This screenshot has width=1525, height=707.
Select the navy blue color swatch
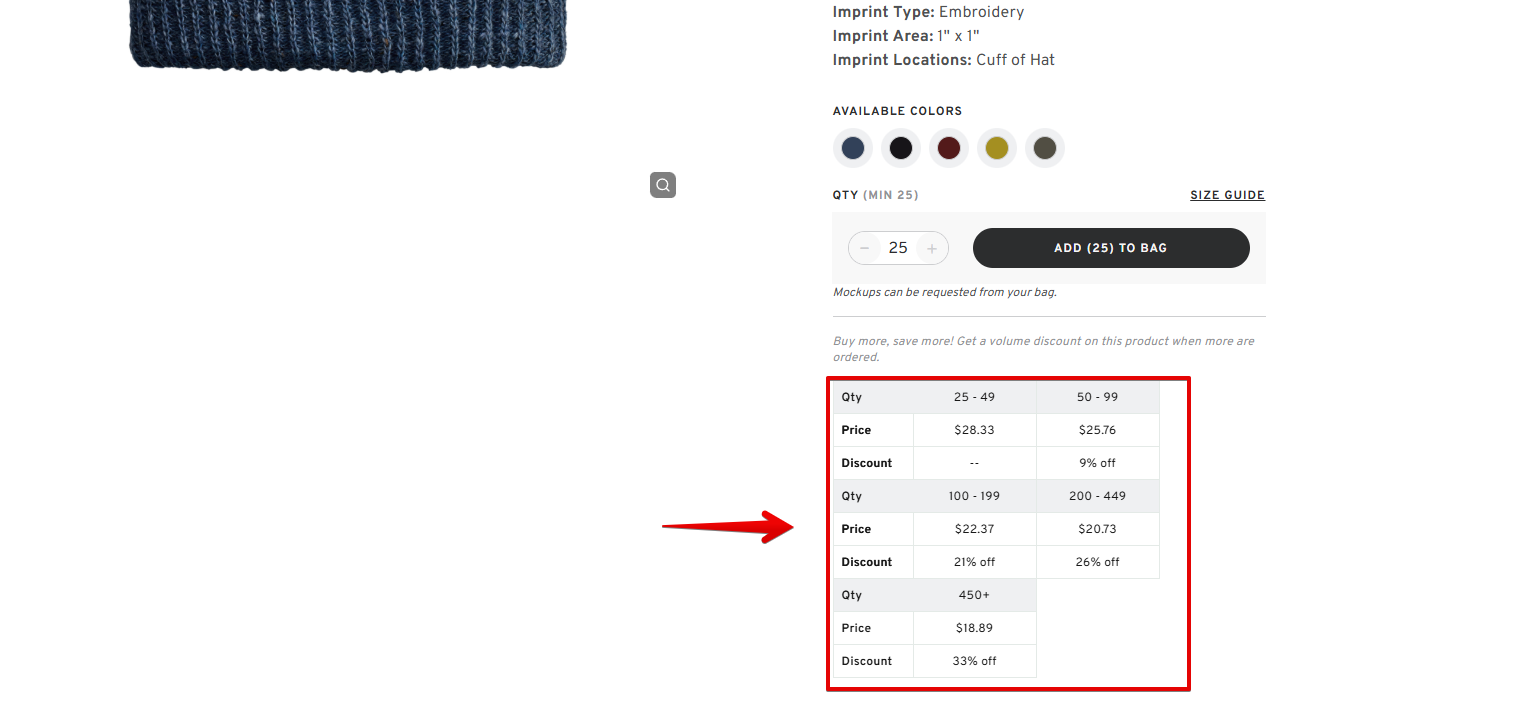[853, 148]
